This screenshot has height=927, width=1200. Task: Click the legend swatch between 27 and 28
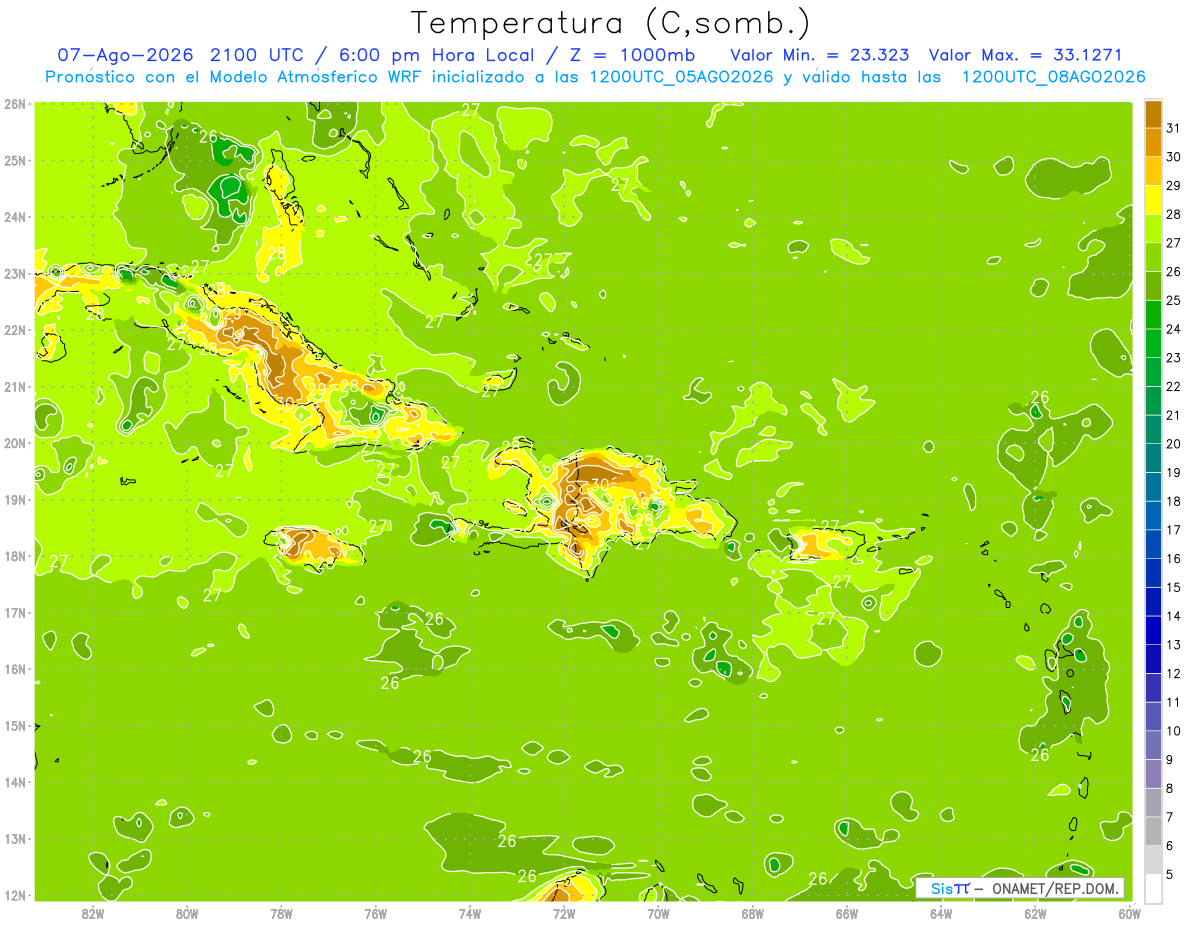tap(1153, 228)
